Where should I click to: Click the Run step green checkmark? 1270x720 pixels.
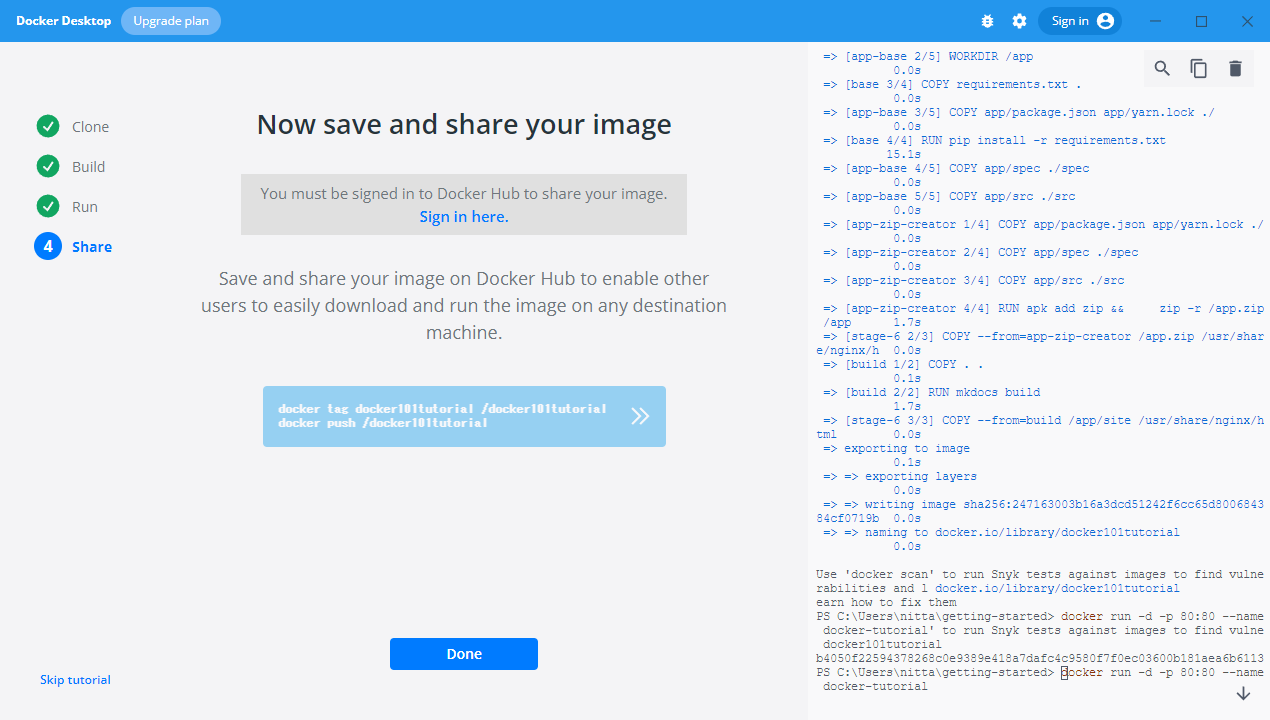[48, 207]
